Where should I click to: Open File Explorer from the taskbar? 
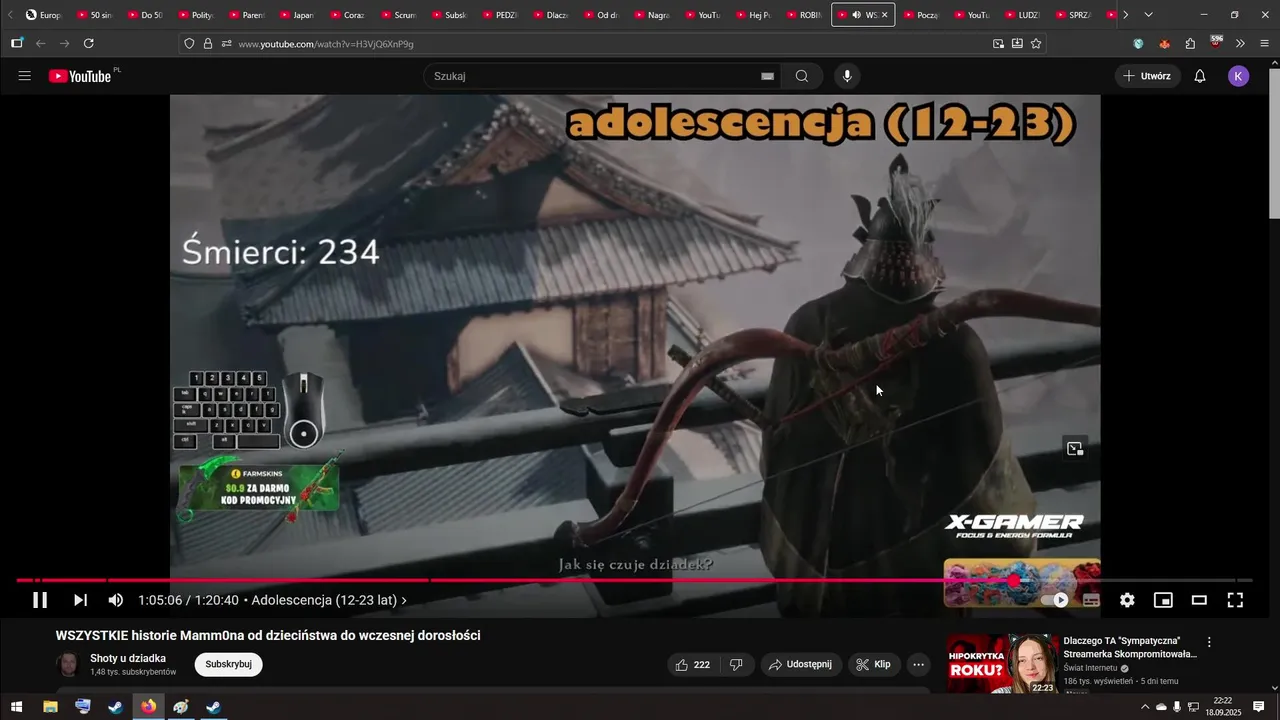coord(50,707)
